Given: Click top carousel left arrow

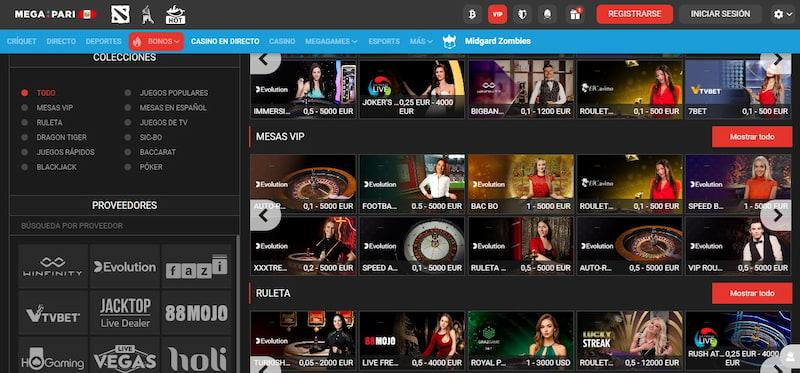Looking at the screenshot, I should [x=265, y=60].
